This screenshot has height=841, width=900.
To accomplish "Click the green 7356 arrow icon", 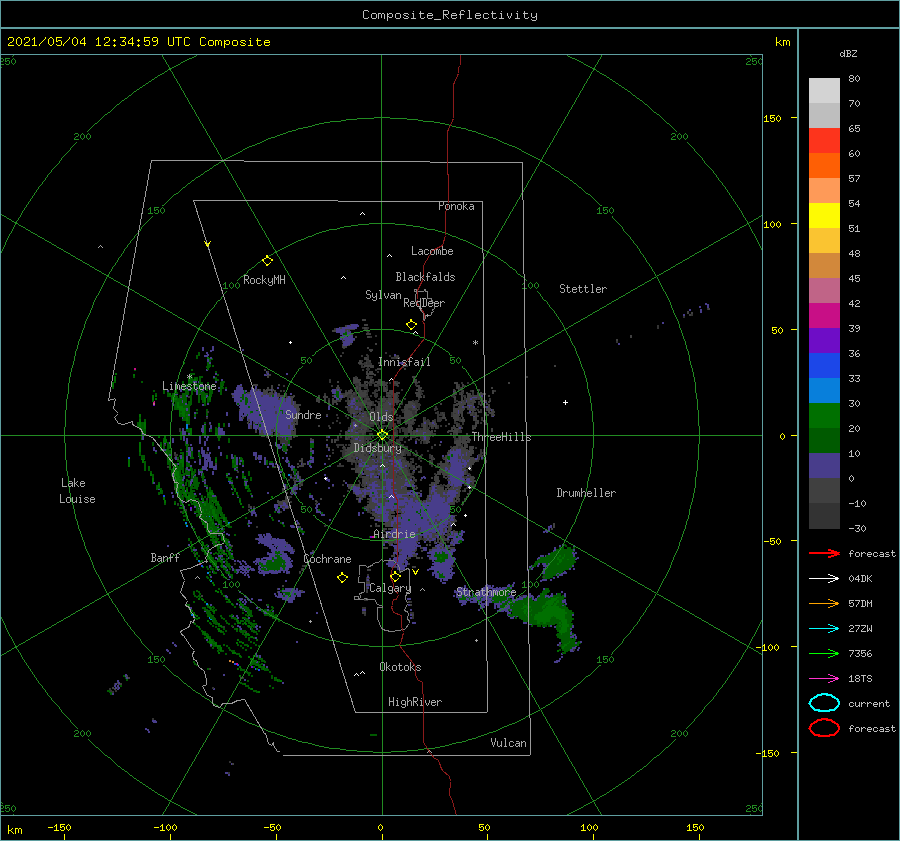I will point(824,653).
